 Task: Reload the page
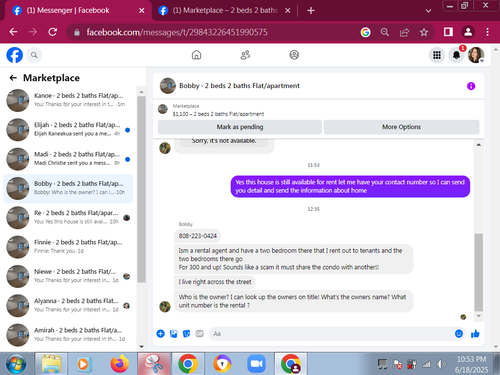point(53,32)
